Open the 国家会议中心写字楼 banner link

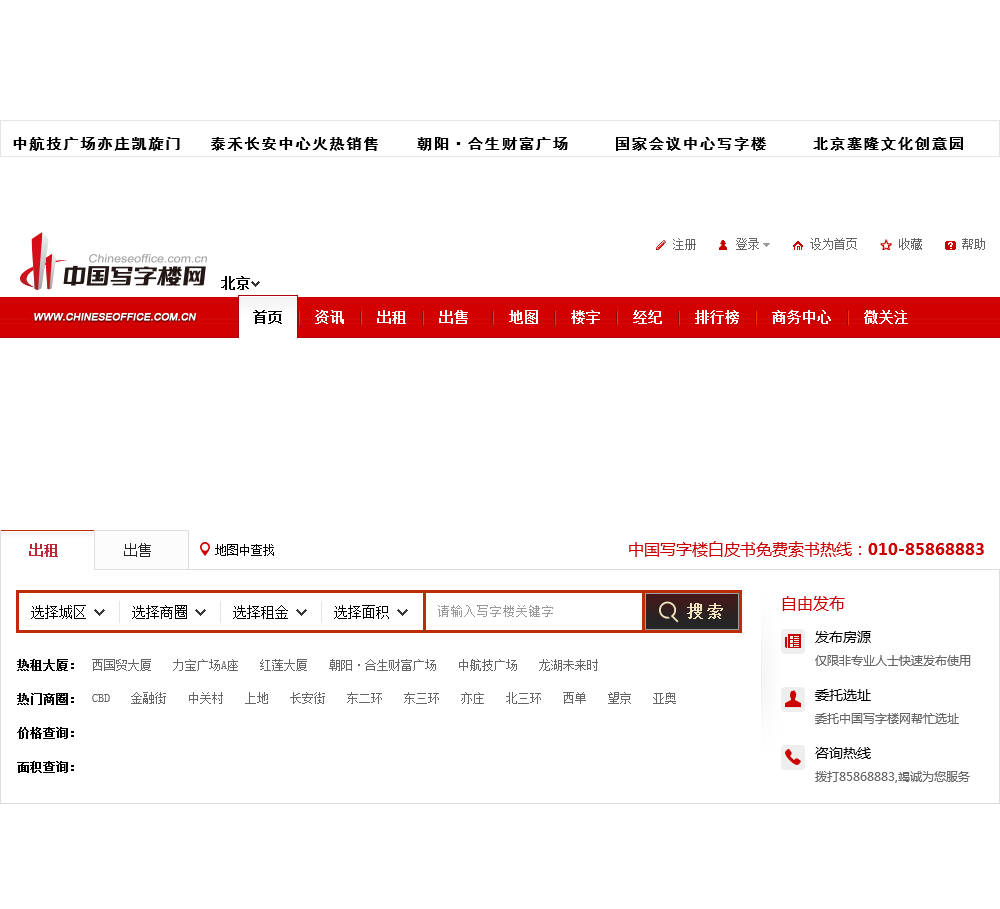click(x=691, y=144)
